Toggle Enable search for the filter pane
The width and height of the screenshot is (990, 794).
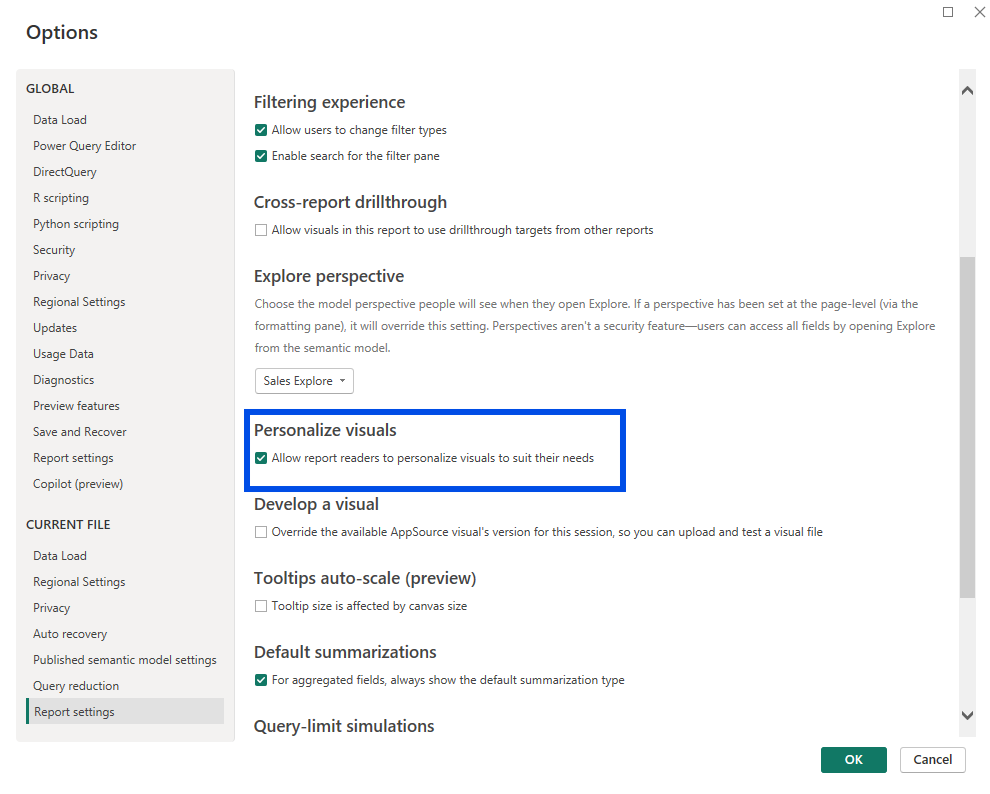(x=261, y=156)
